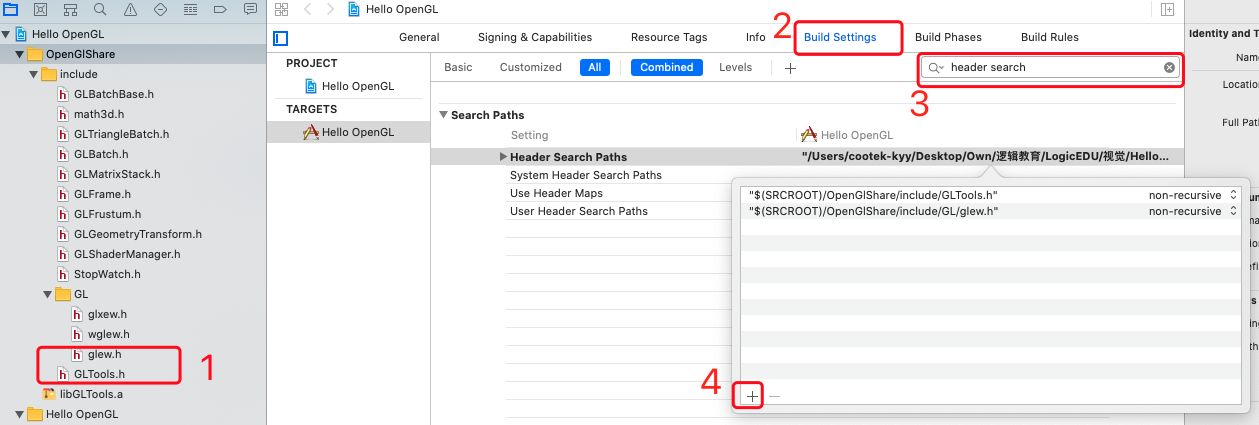Select GLGeometryTransform.h header file

point(129,234)
